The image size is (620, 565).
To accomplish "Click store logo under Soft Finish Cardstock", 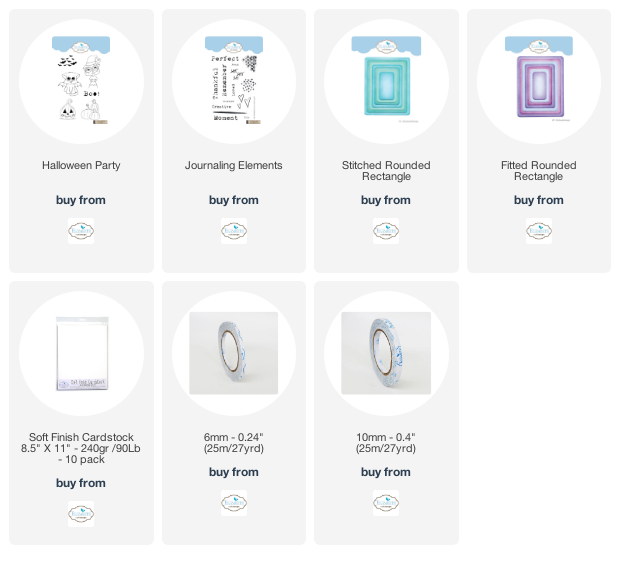I will click(x=81, y=514).
